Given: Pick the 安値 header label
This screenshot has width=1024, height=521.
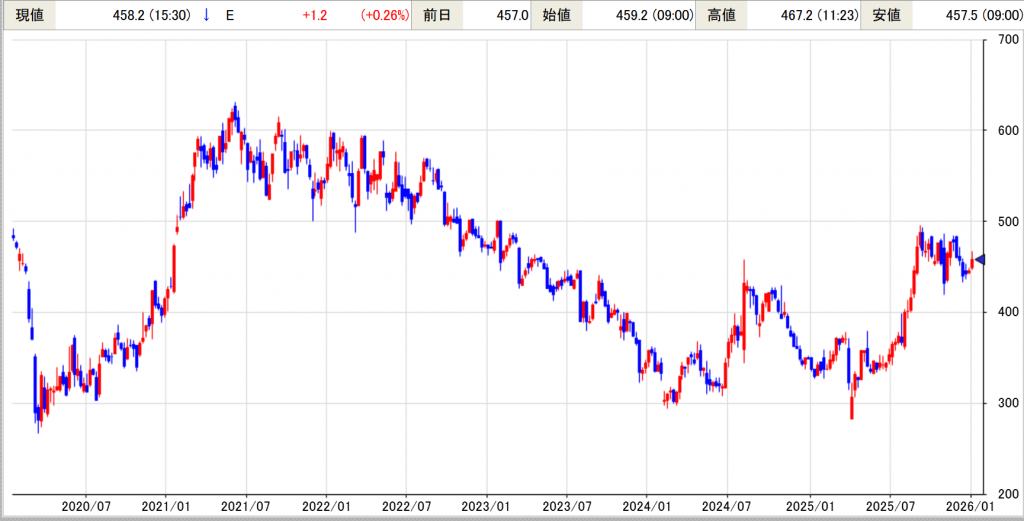Looking at the screenshot, I should pyautogui.click(x=886, y=15).
